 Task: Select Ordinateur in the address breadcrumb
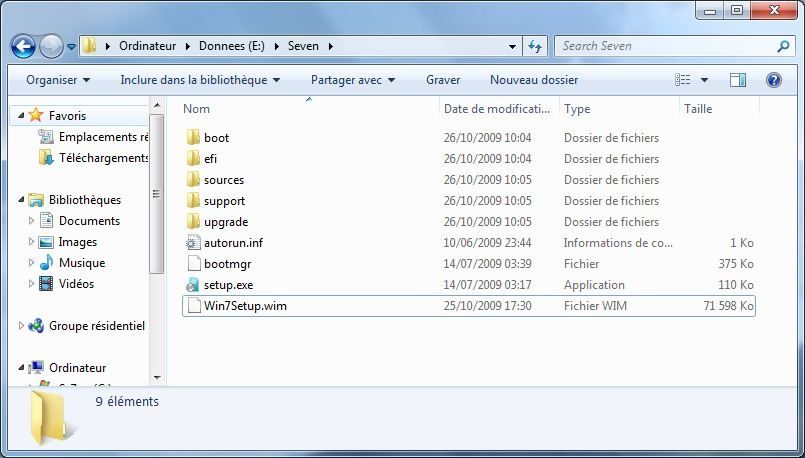pos(147,46)
